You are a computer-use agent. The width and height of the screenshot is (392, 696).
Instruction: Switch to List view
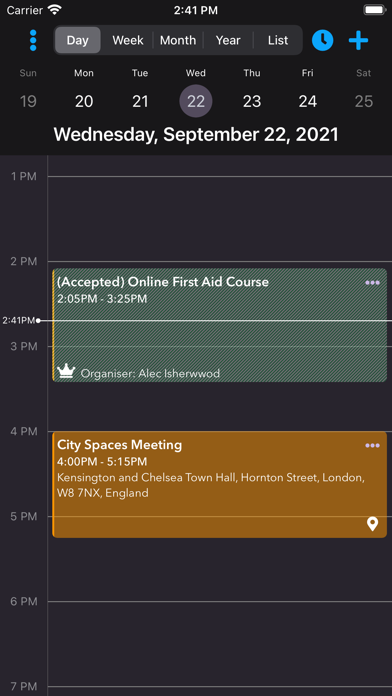coord(278,40)
